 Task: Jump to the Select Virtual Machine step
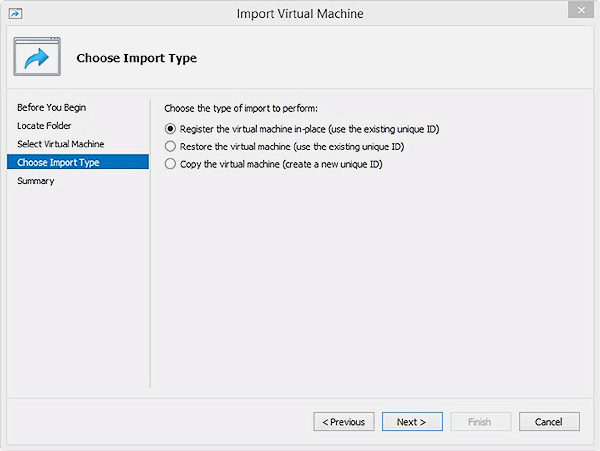(60, 144)
